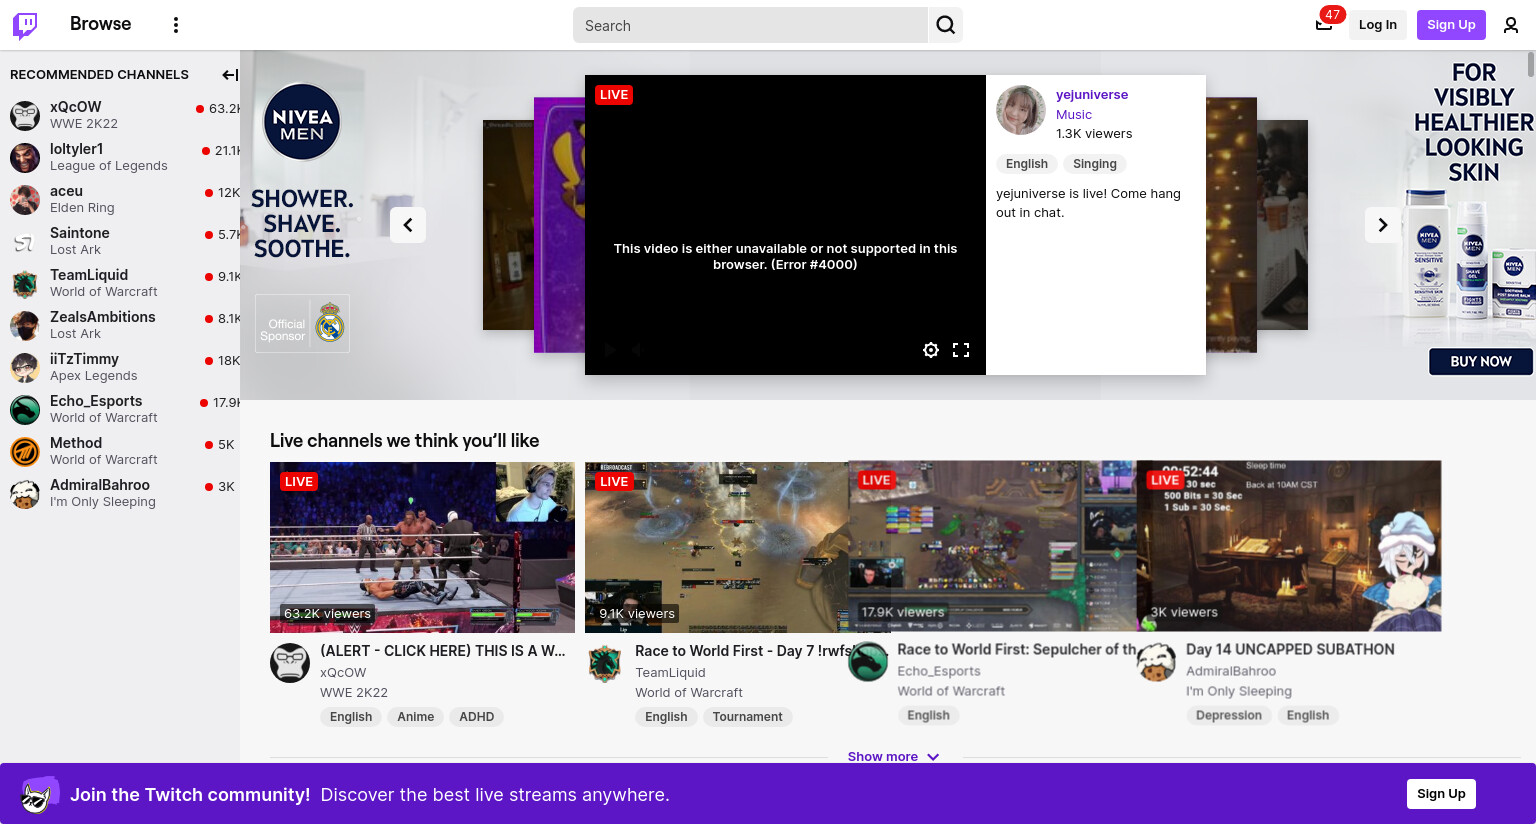Enter fullscreen on the featured video
The height and width of the screenshot is (824, 1536).
(x=961, y=350)
